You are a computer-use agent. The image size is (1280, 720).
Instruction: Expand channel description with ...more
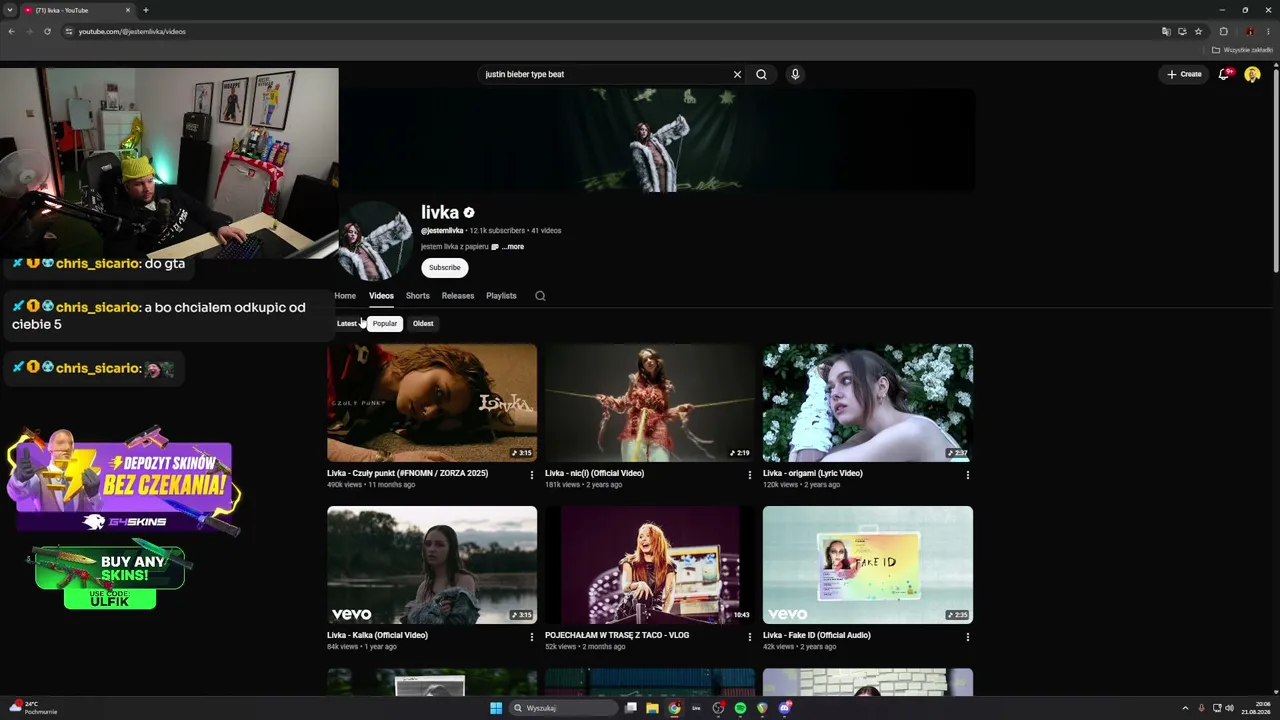coord(512,247)
